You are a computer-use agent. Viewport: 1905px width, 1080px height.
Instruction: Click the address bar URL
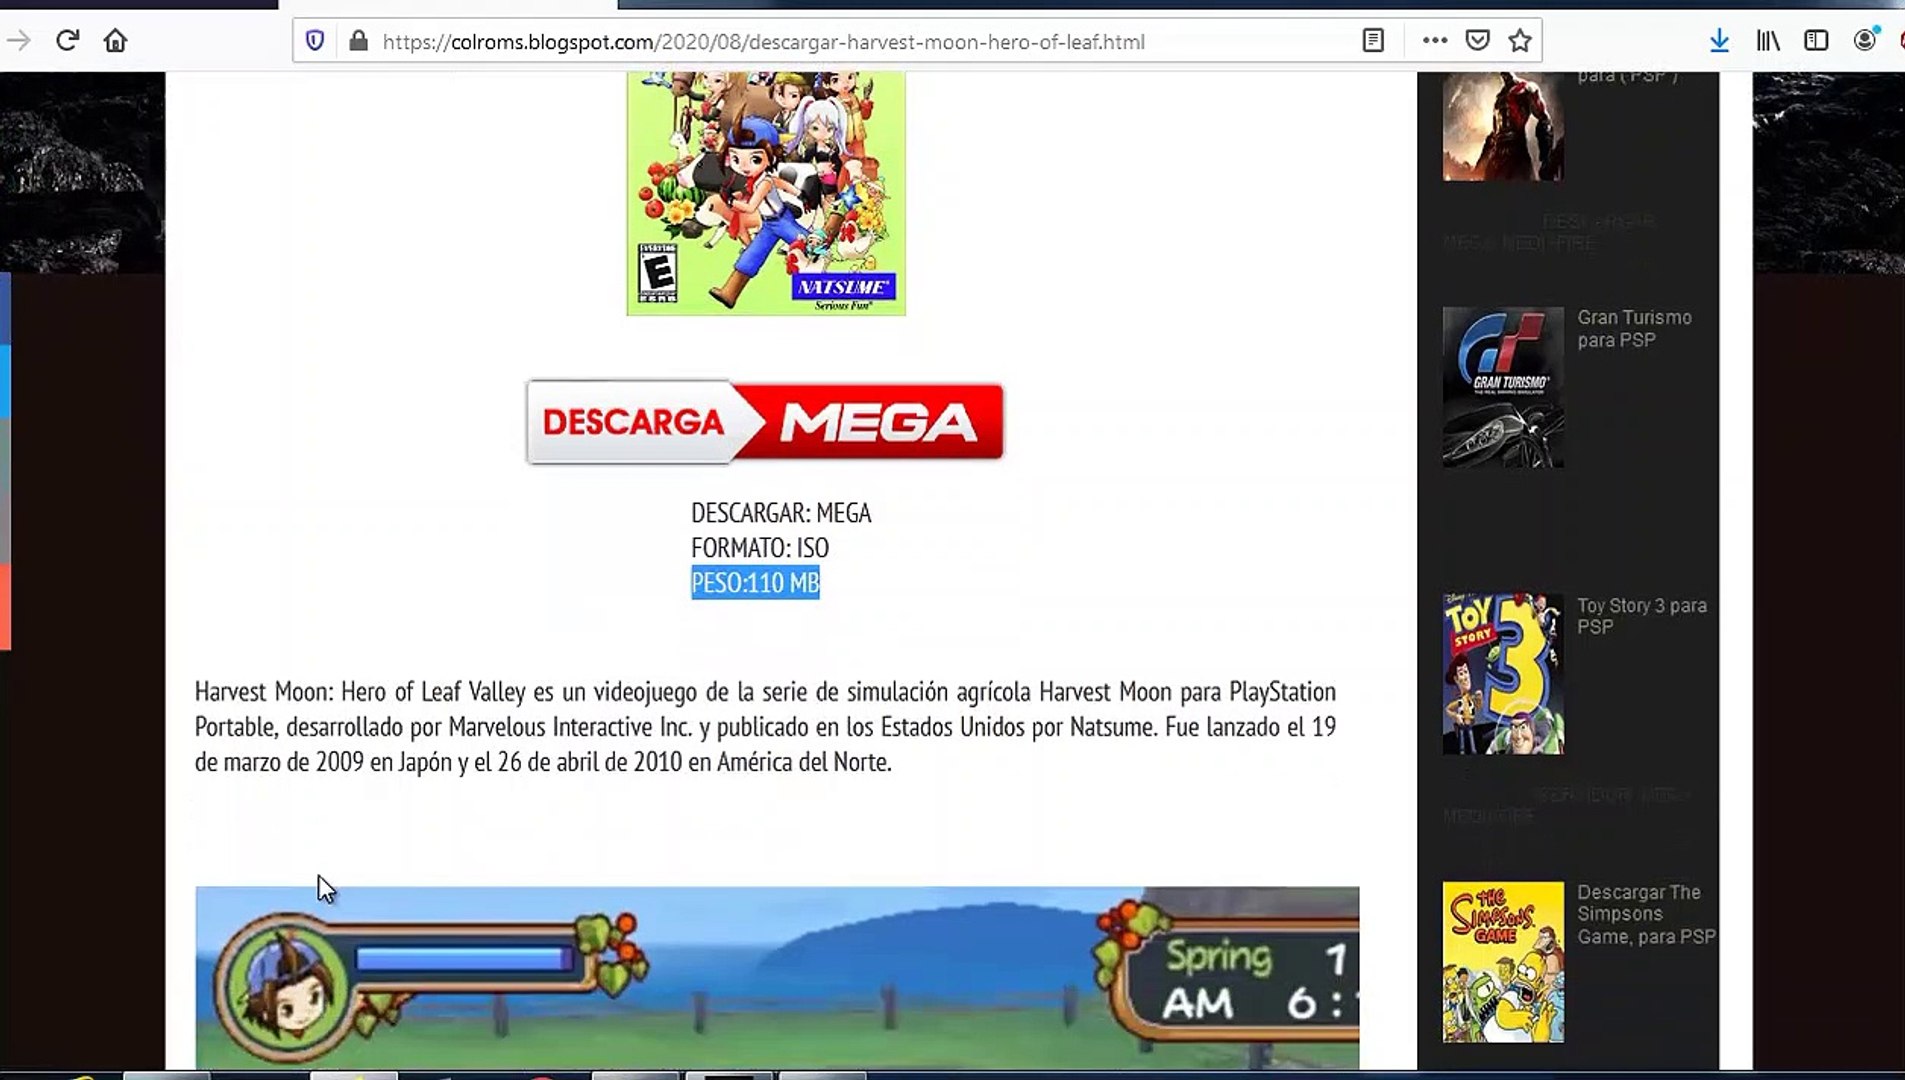pos(763,42)
